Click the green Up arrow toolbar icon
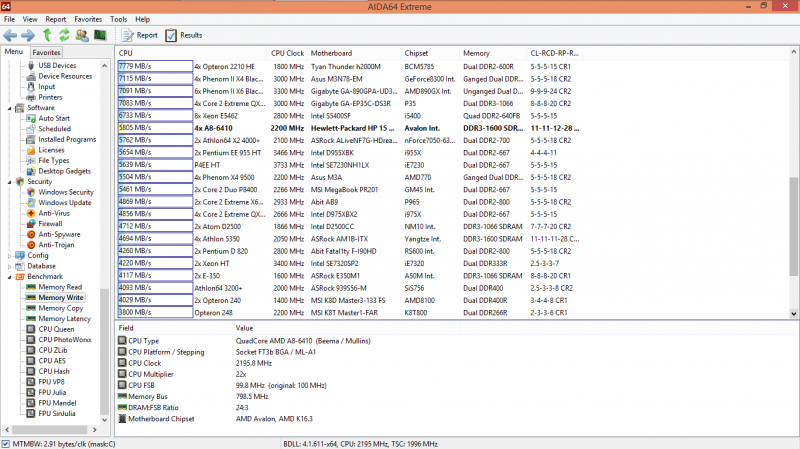This screenshot has width=800, height=449. (x=47, y=35)
